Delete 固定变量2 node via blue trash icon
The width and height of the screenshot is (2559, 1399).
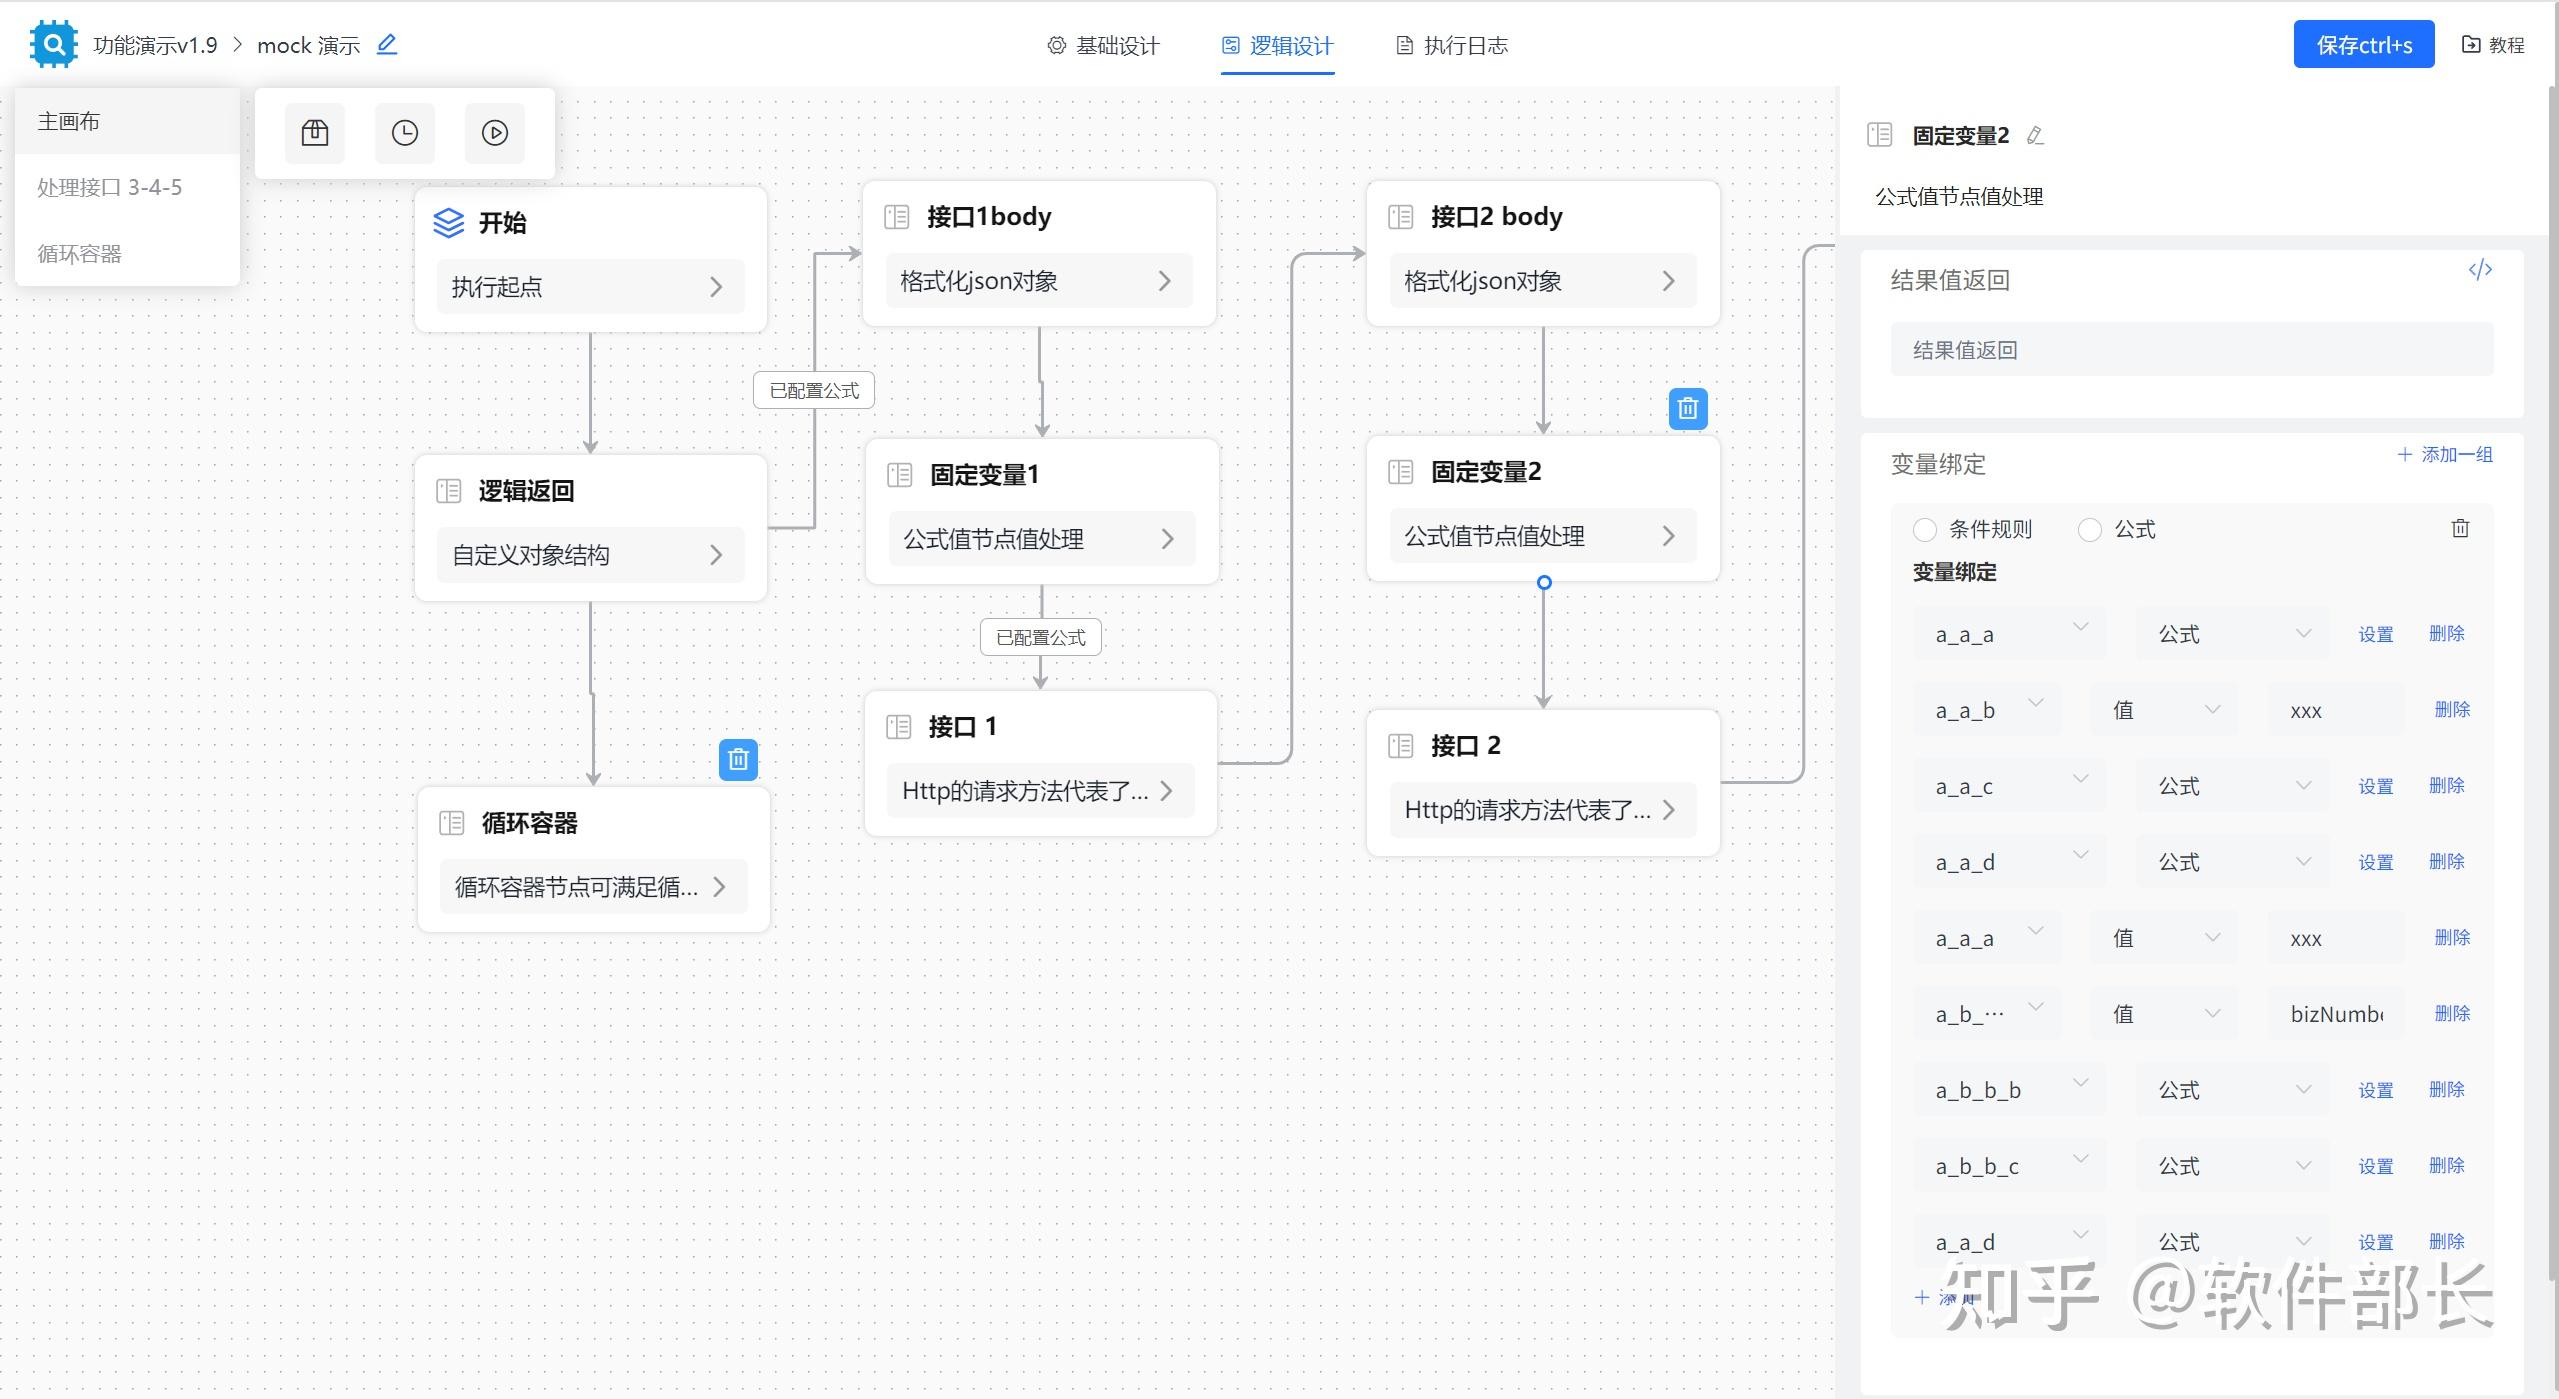1688,409
